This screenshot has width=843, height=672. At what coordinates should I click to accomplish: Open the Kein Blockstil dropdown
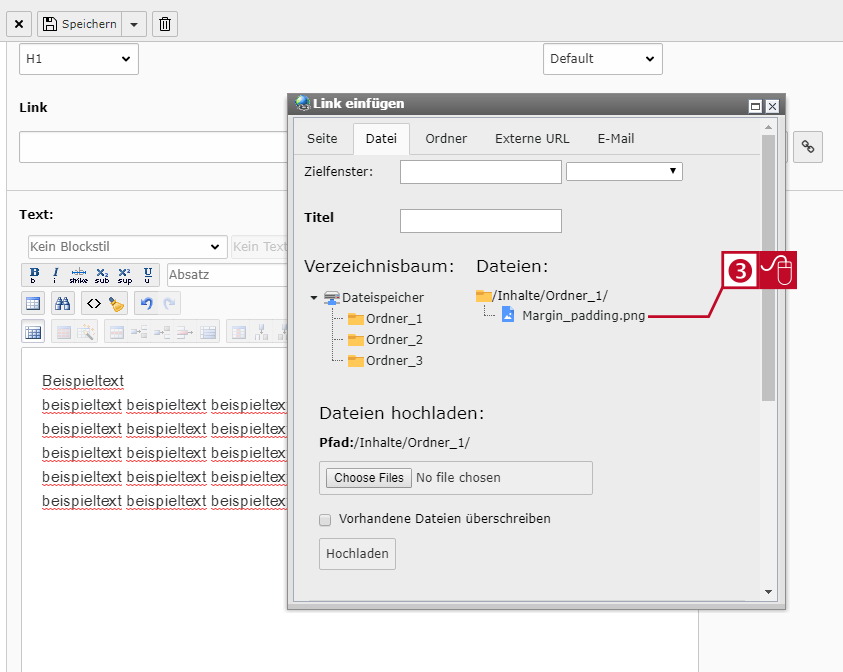point(127,247)
